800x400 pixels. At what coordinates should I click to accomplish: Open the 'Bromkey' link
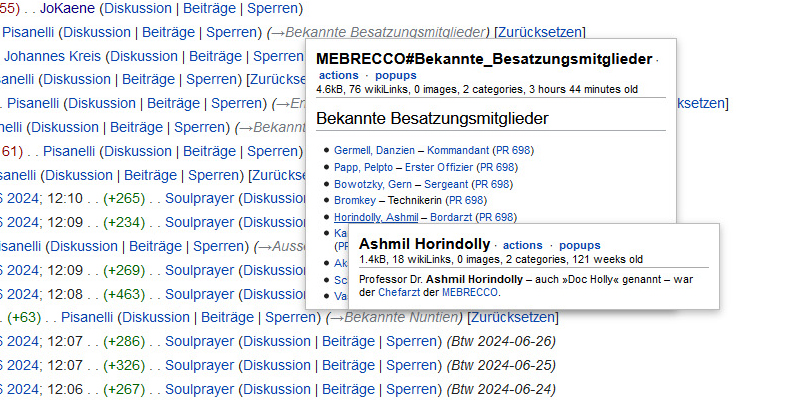pos(353,201)
